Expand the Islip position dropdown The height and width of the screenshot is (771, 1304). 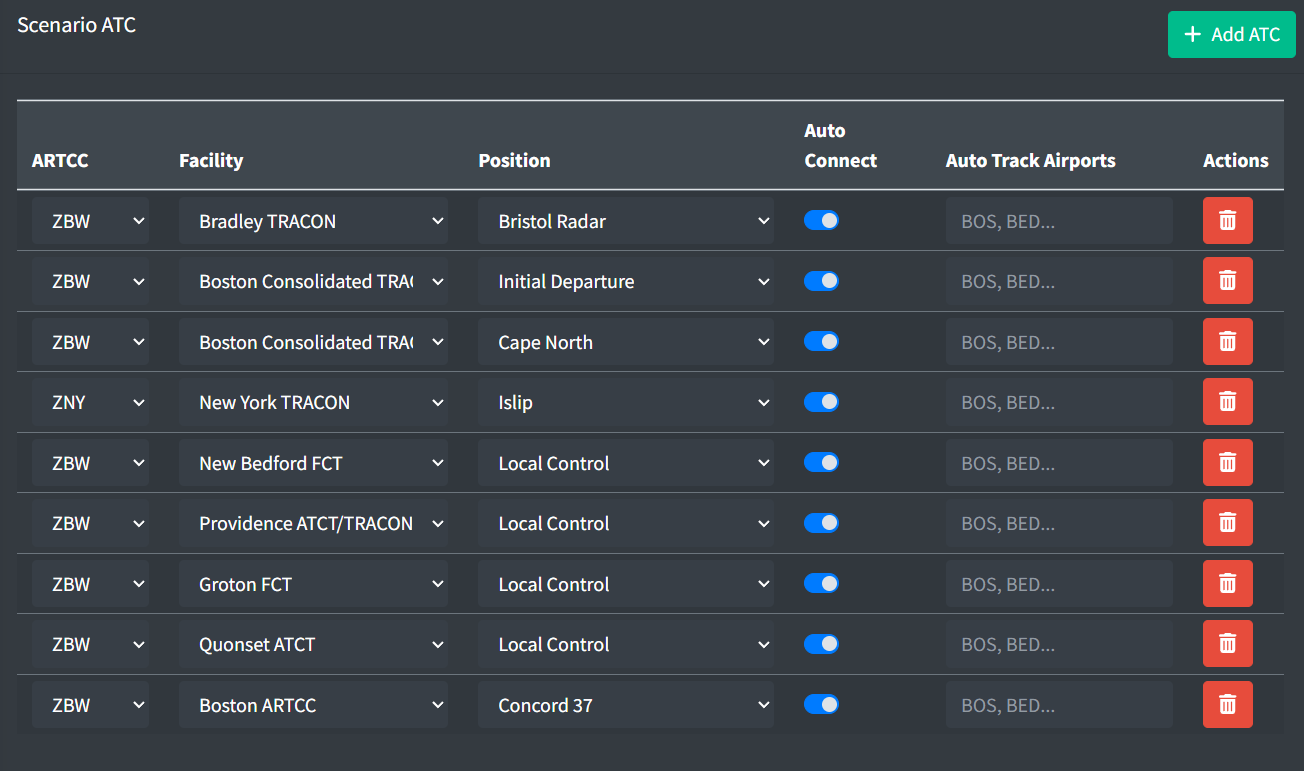[626, 402]
